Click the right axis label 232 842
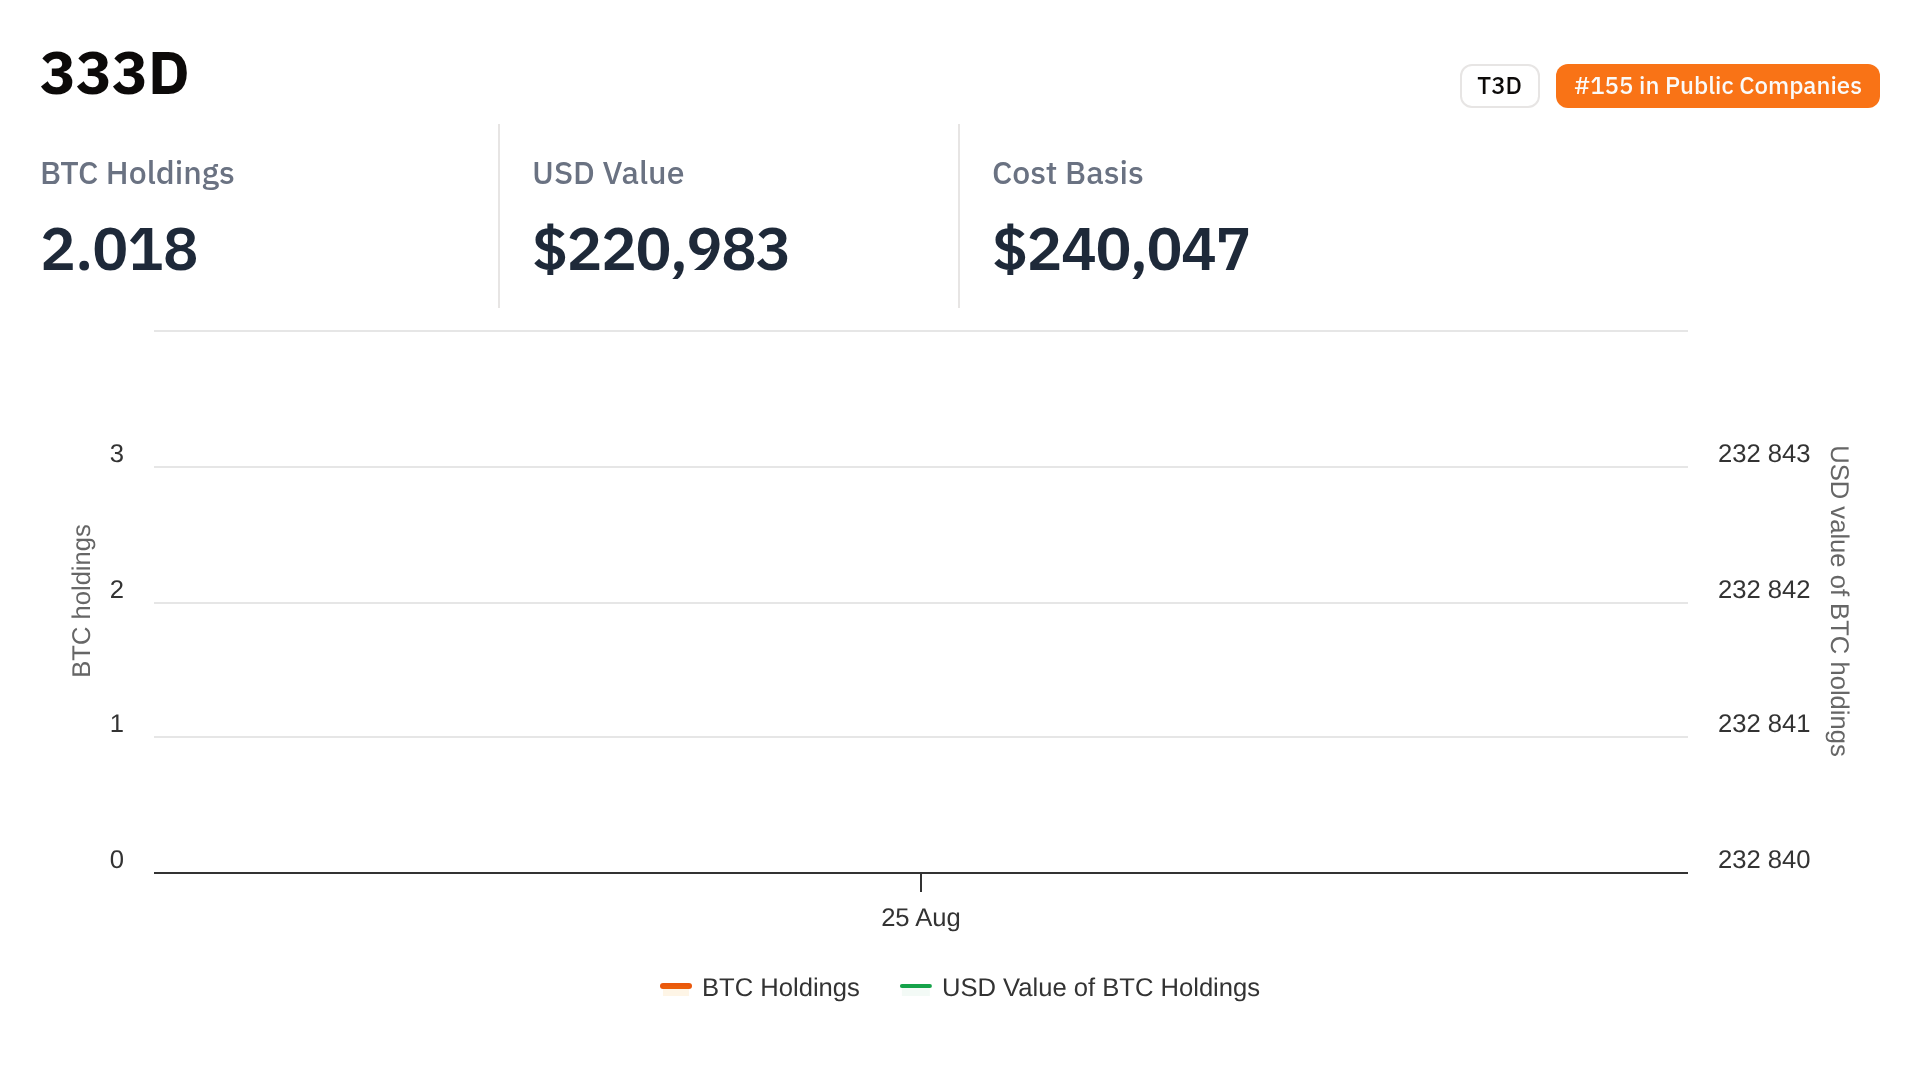Screen dimensions: 1920x1080 pos(1764,590)
